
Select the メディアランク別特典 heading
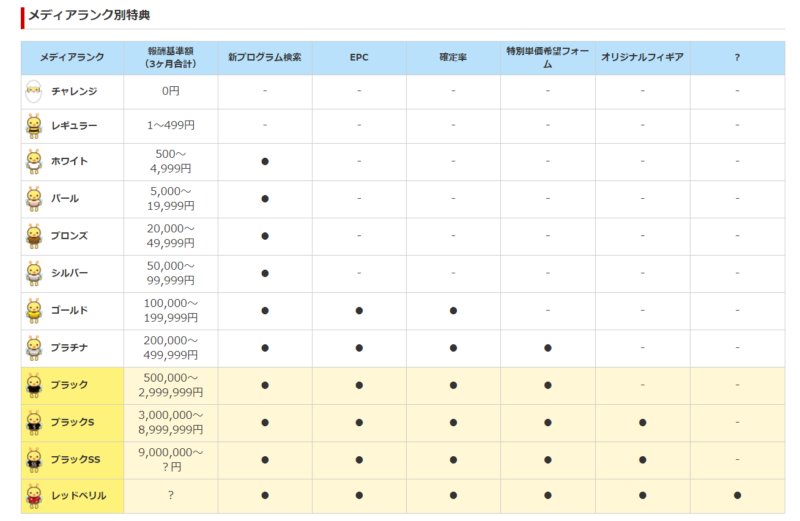point(89,15)
